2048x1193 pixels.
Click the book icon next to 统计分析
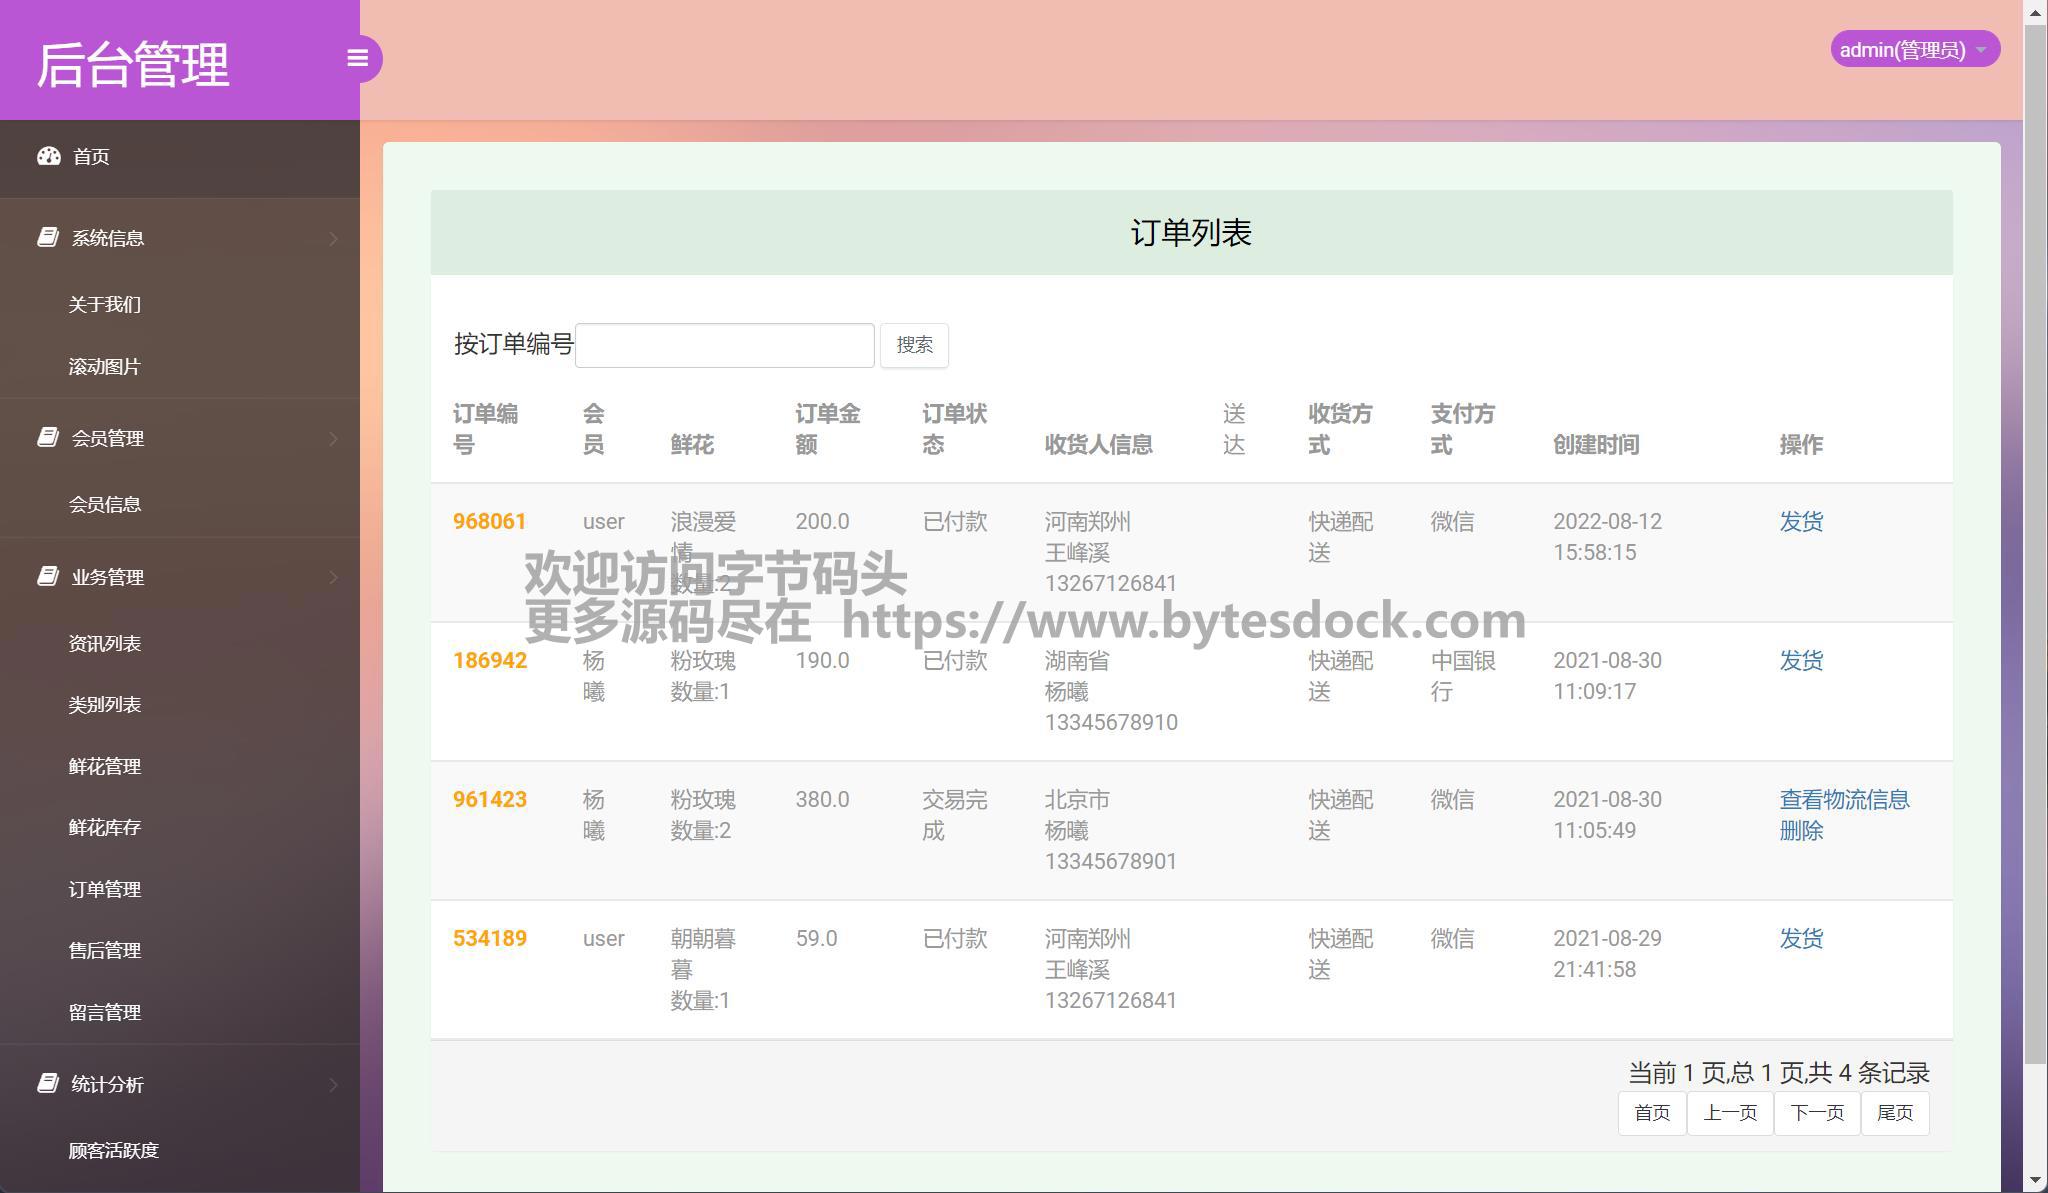48,1083
